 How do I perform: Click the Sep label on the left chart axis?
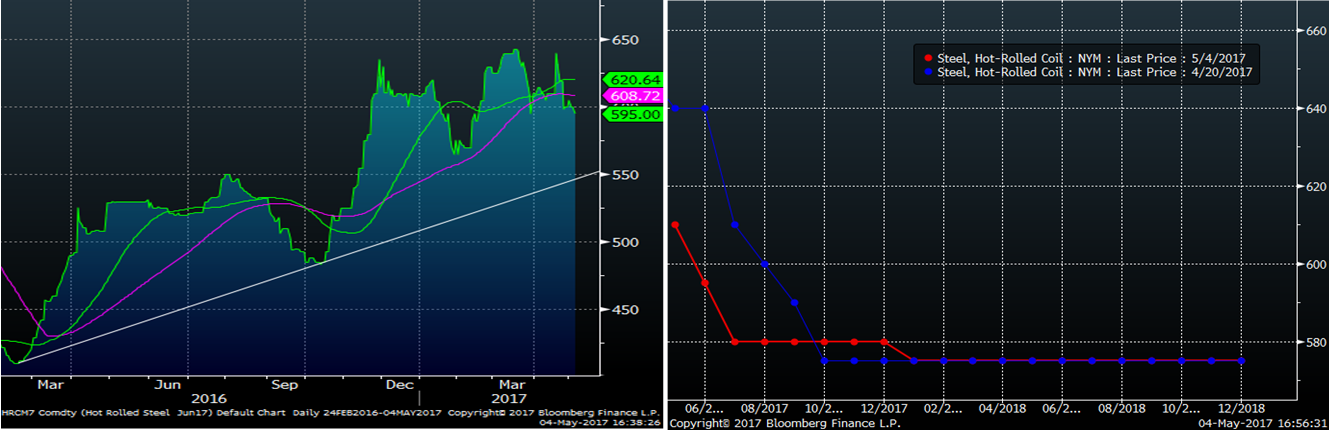coord(285,384)
